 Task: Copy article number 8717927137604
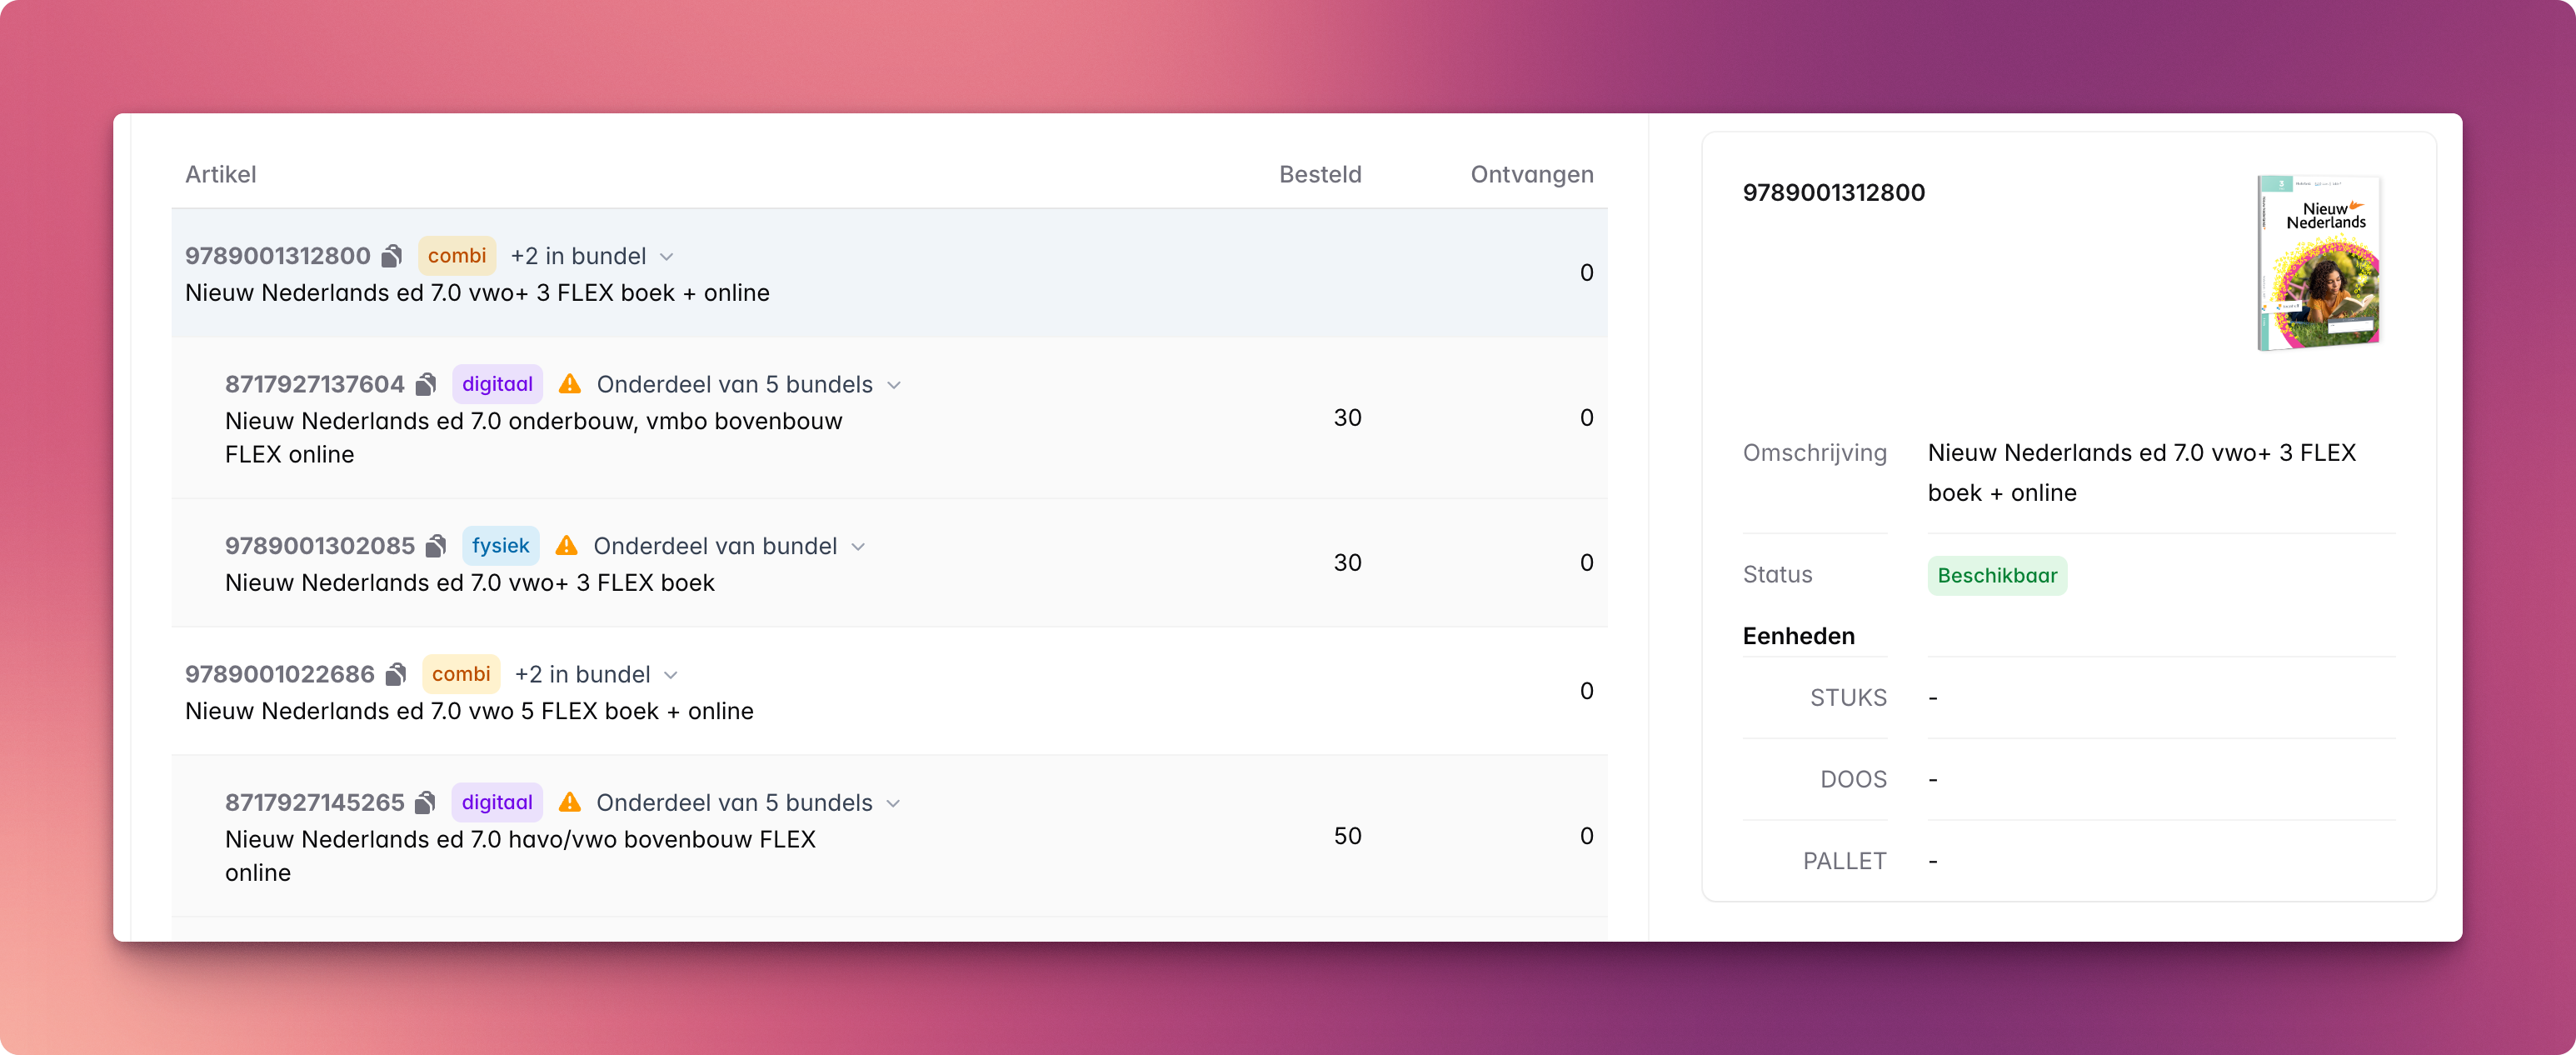coord(426,384)
